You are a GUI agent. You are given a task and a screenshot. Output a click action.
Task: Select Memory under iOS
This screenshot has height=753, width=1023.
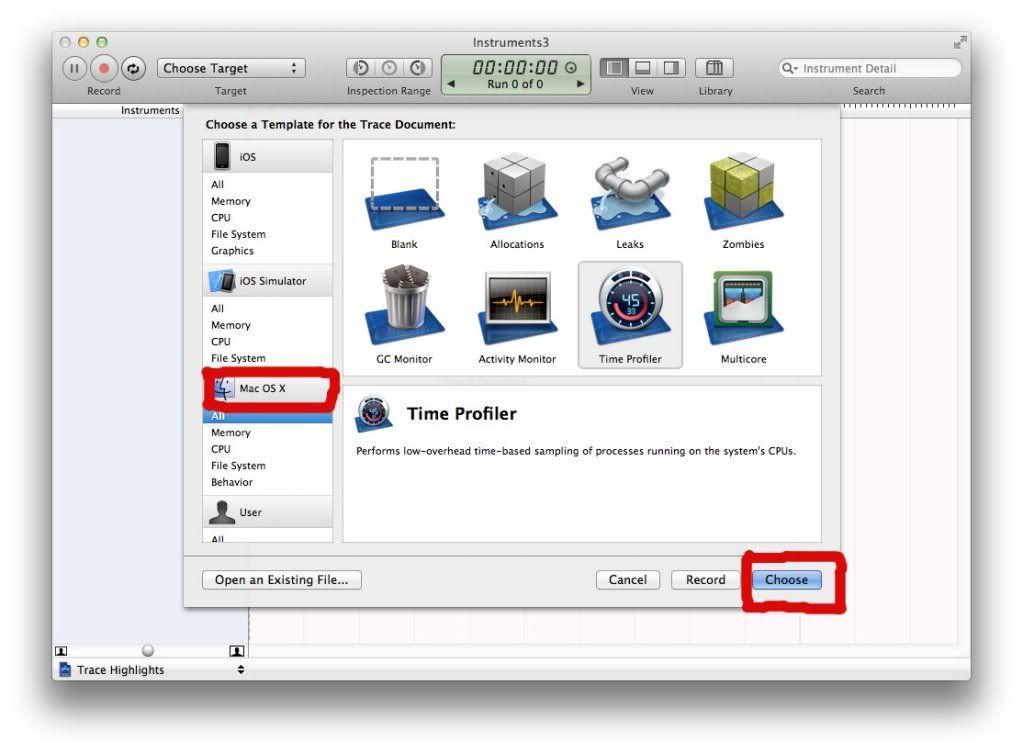tap(230, 201)
